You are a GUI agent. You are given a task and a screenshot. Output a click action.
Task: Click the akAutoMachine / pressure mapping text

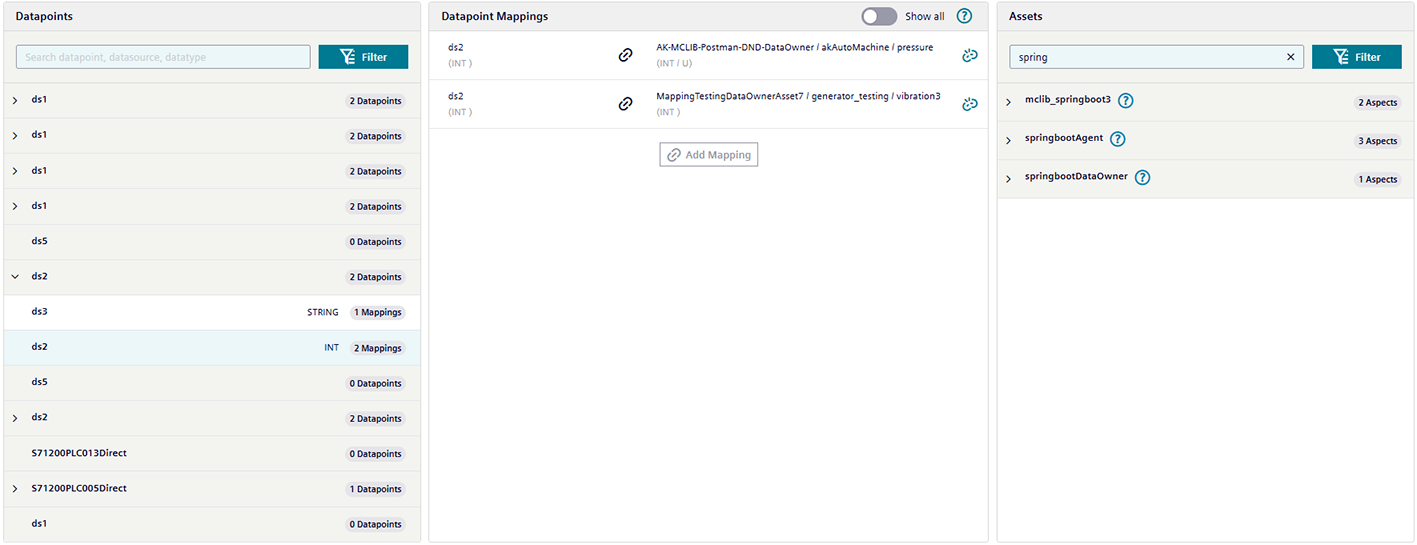pyautogui.click(x=795, y=48)
